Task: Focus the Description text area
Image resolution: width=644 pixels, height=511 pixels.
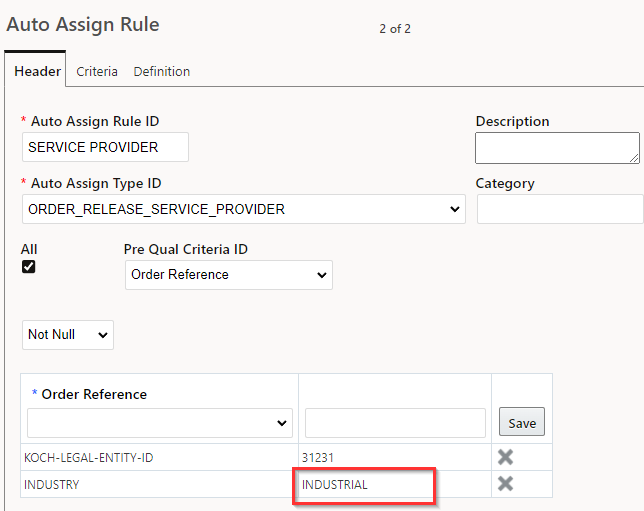Action: tap(557, 148)
